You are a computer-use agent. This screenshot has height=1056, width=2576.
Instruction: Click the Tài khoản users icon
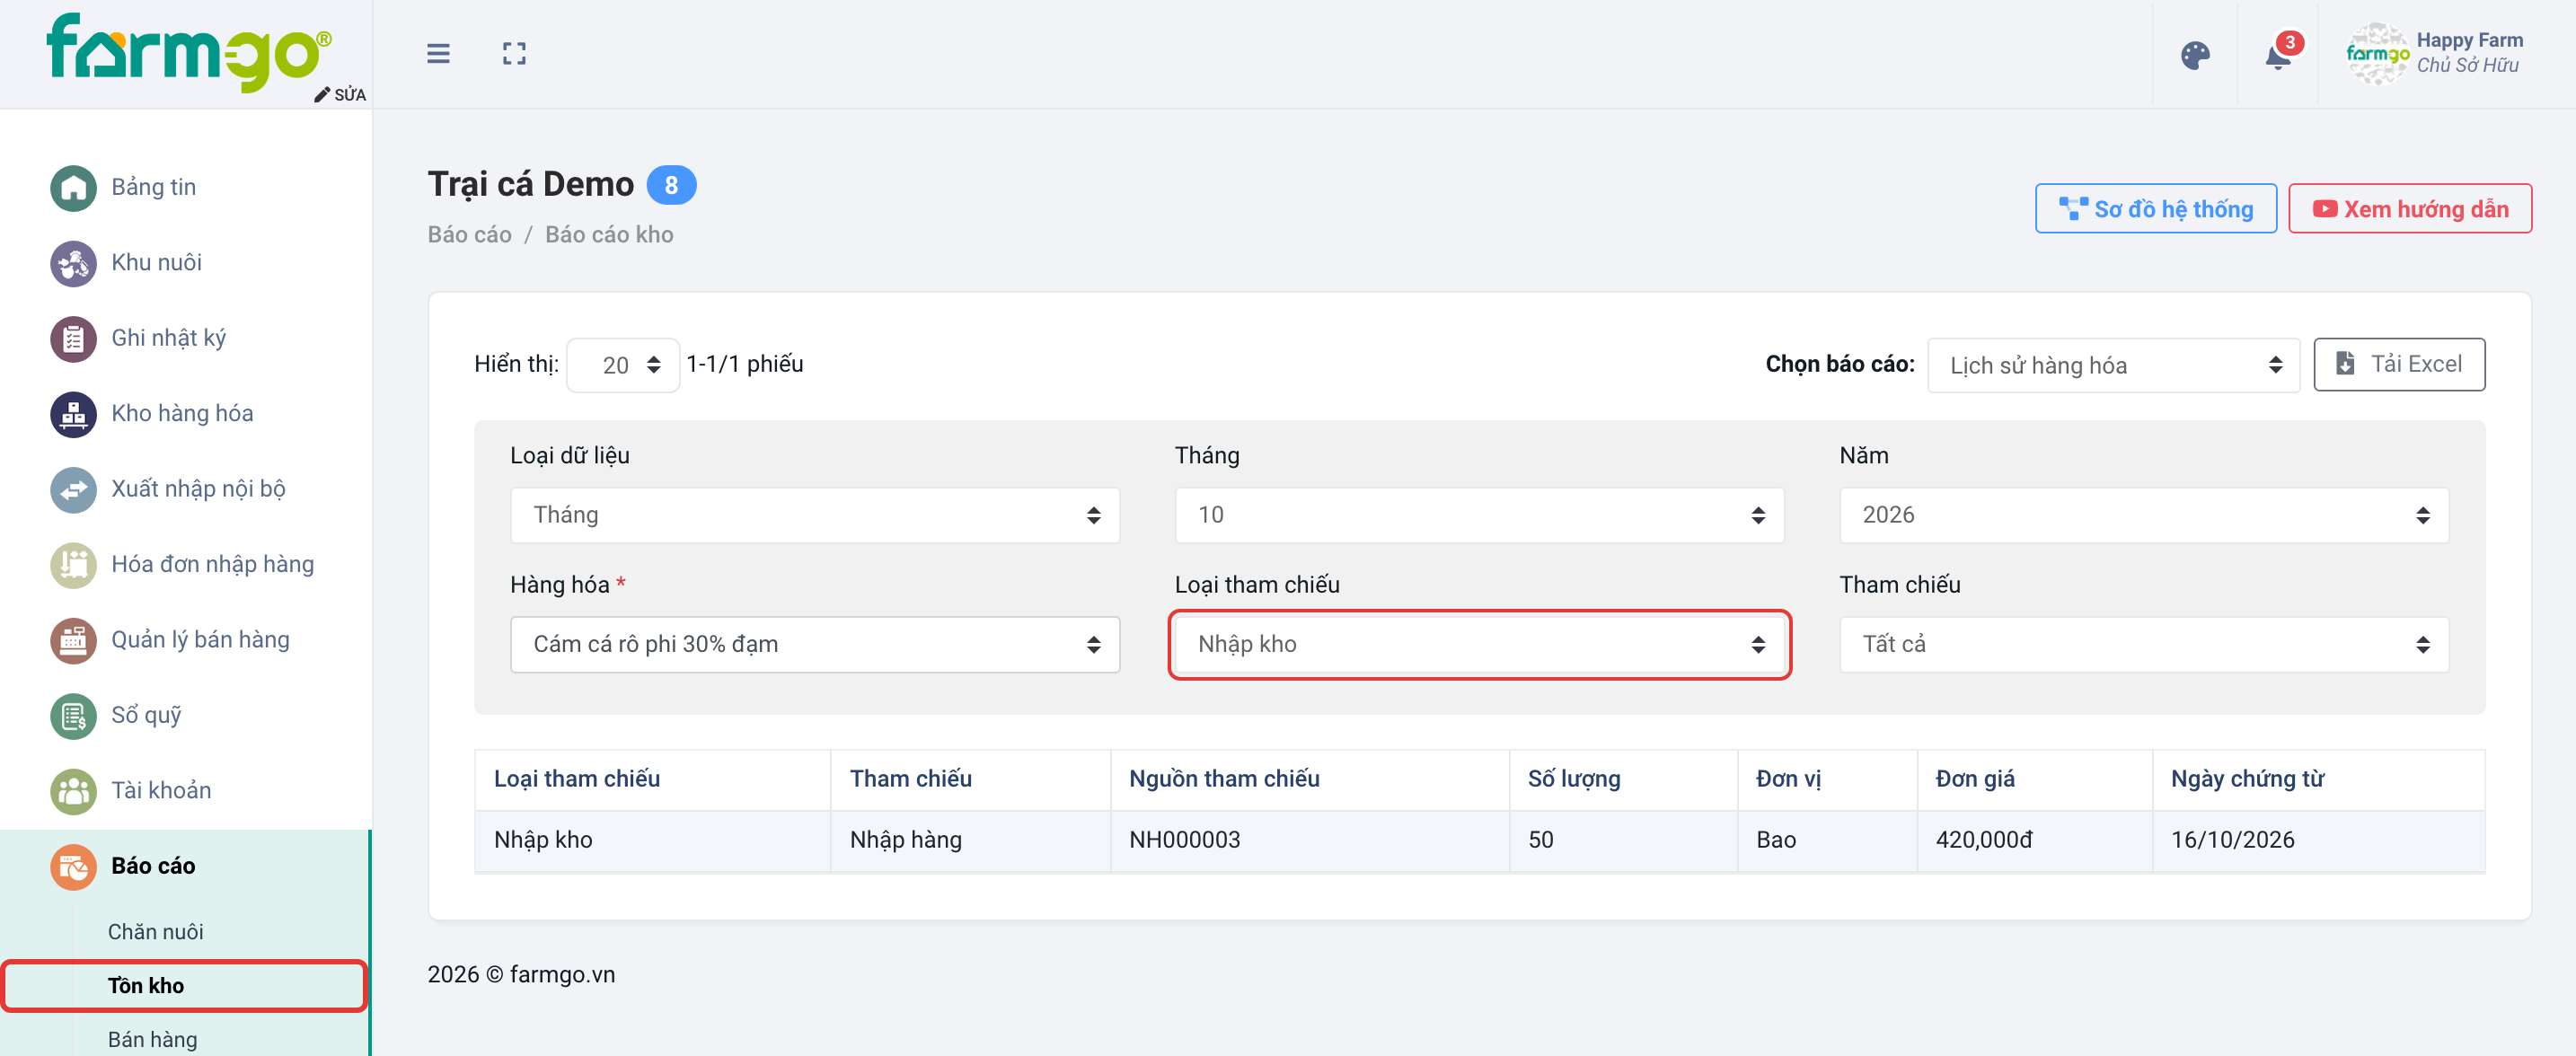(x=73, y=791)
